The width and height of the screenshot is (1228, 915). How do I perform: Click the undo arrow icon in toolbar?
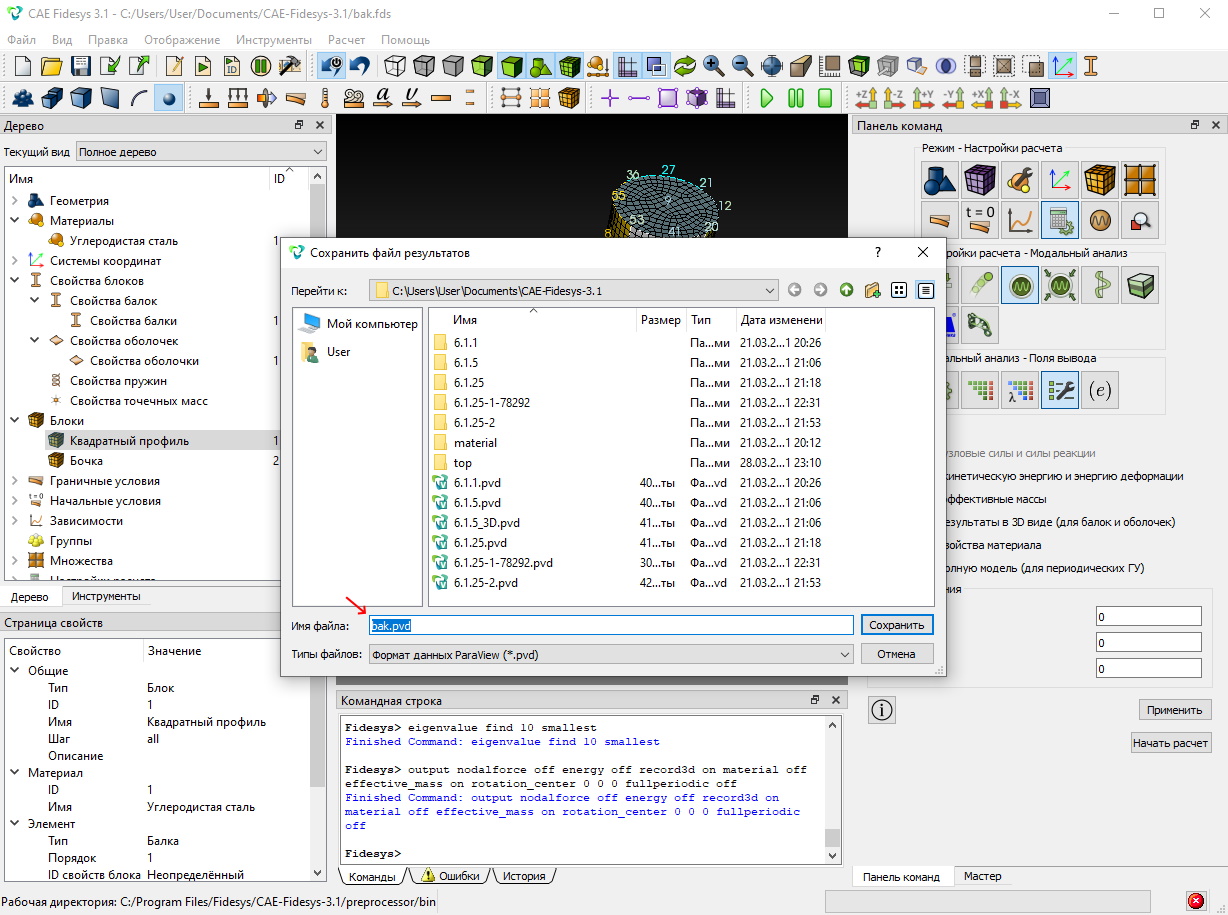pyautogui.click(x=359, y=66)
